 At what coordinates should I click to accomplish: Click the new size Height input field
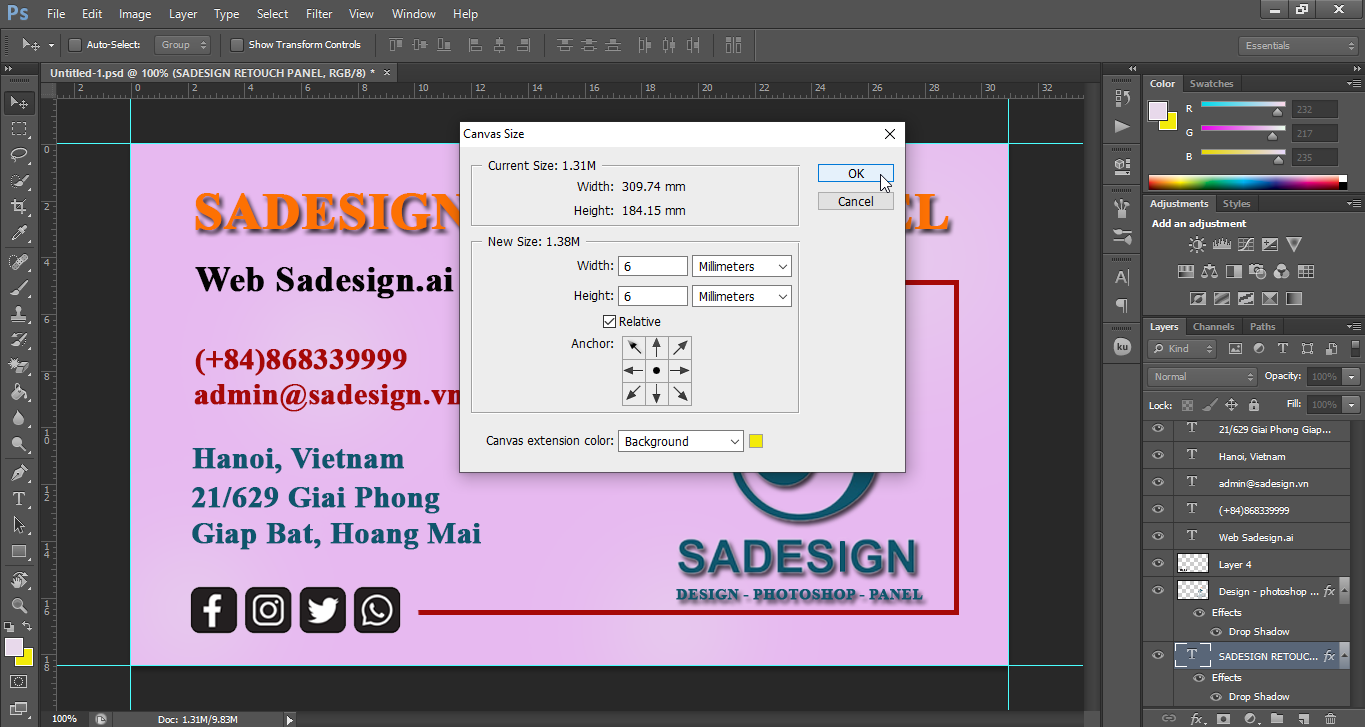point(653,297)
